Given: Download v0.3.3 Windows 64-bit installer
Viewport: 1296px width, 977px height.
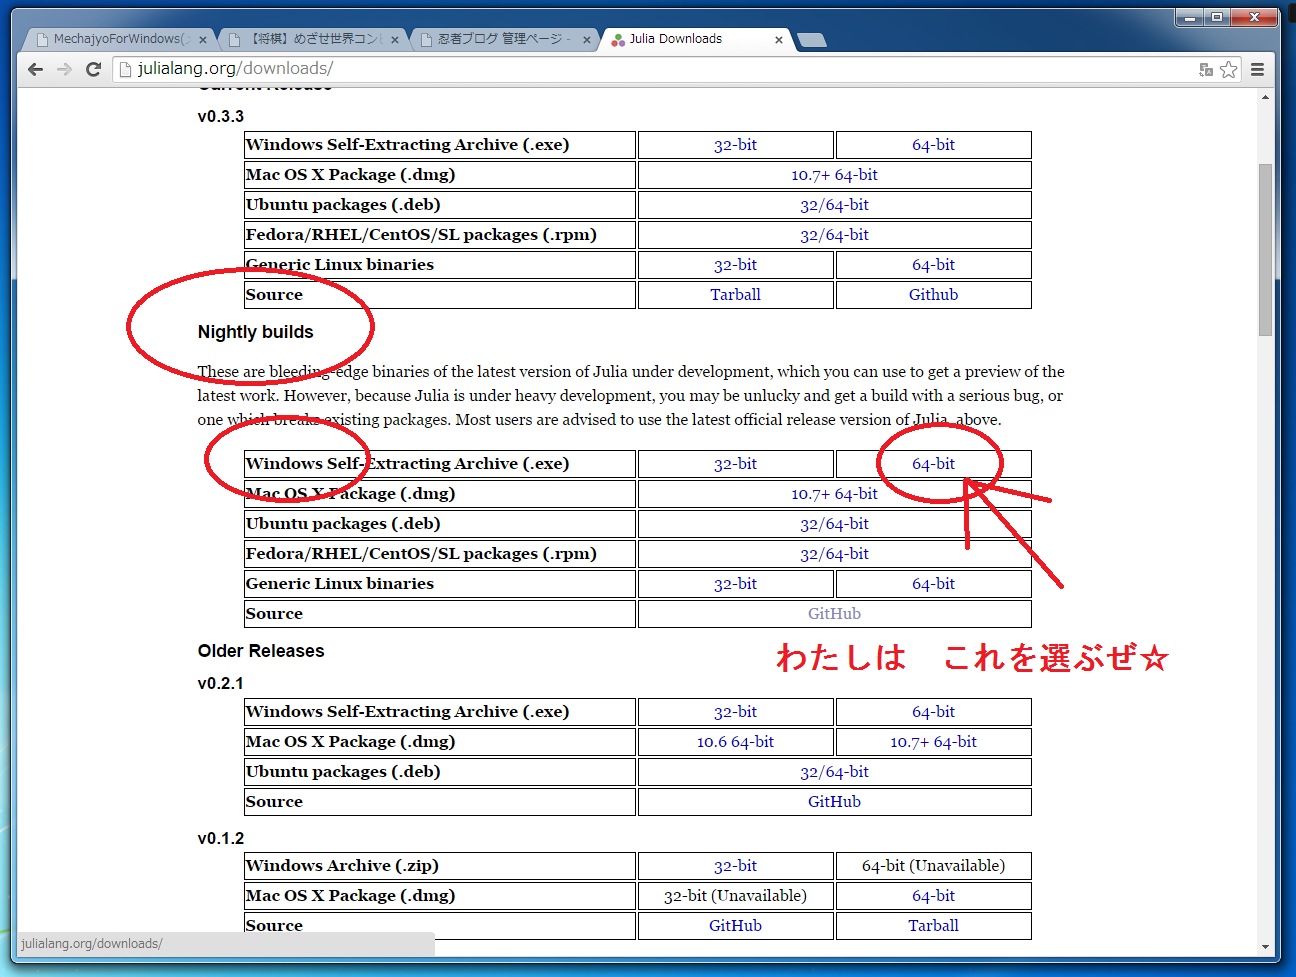Looking at the screenshot, I should click(933, 145).
